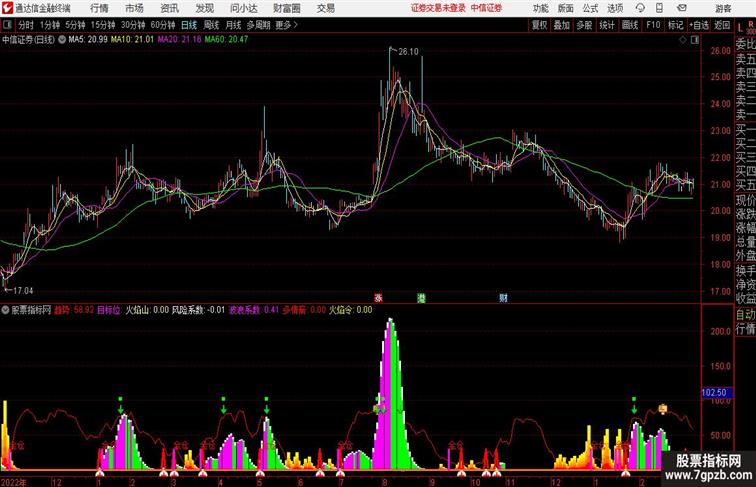Expand the 股票指标网 sub-indicator dropdown

(5, 310)
